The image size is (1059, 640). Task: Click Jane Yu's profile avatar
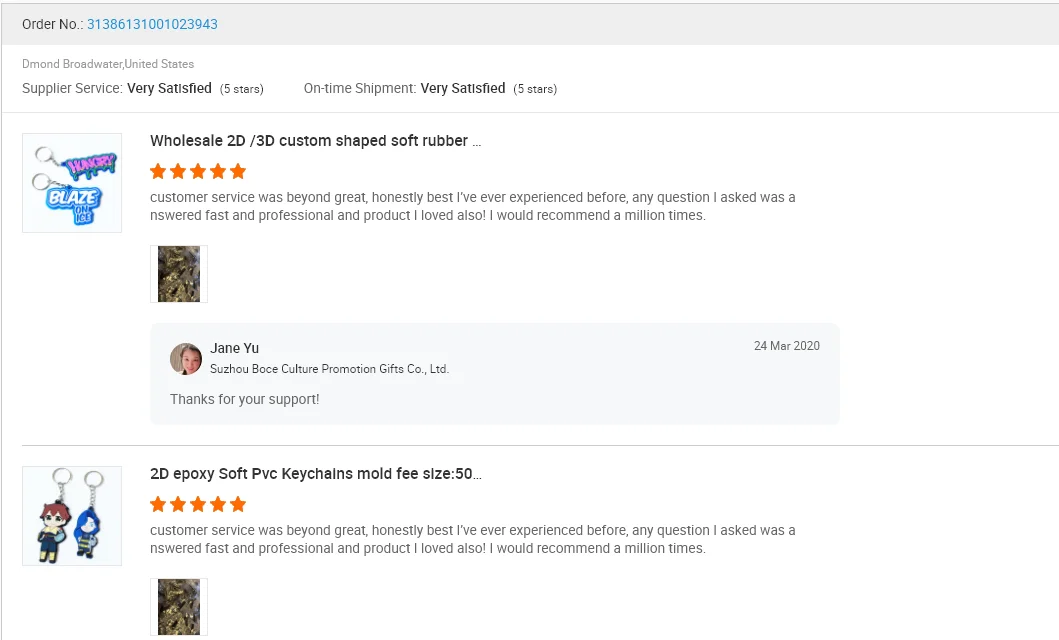click(x=186, y=359)
